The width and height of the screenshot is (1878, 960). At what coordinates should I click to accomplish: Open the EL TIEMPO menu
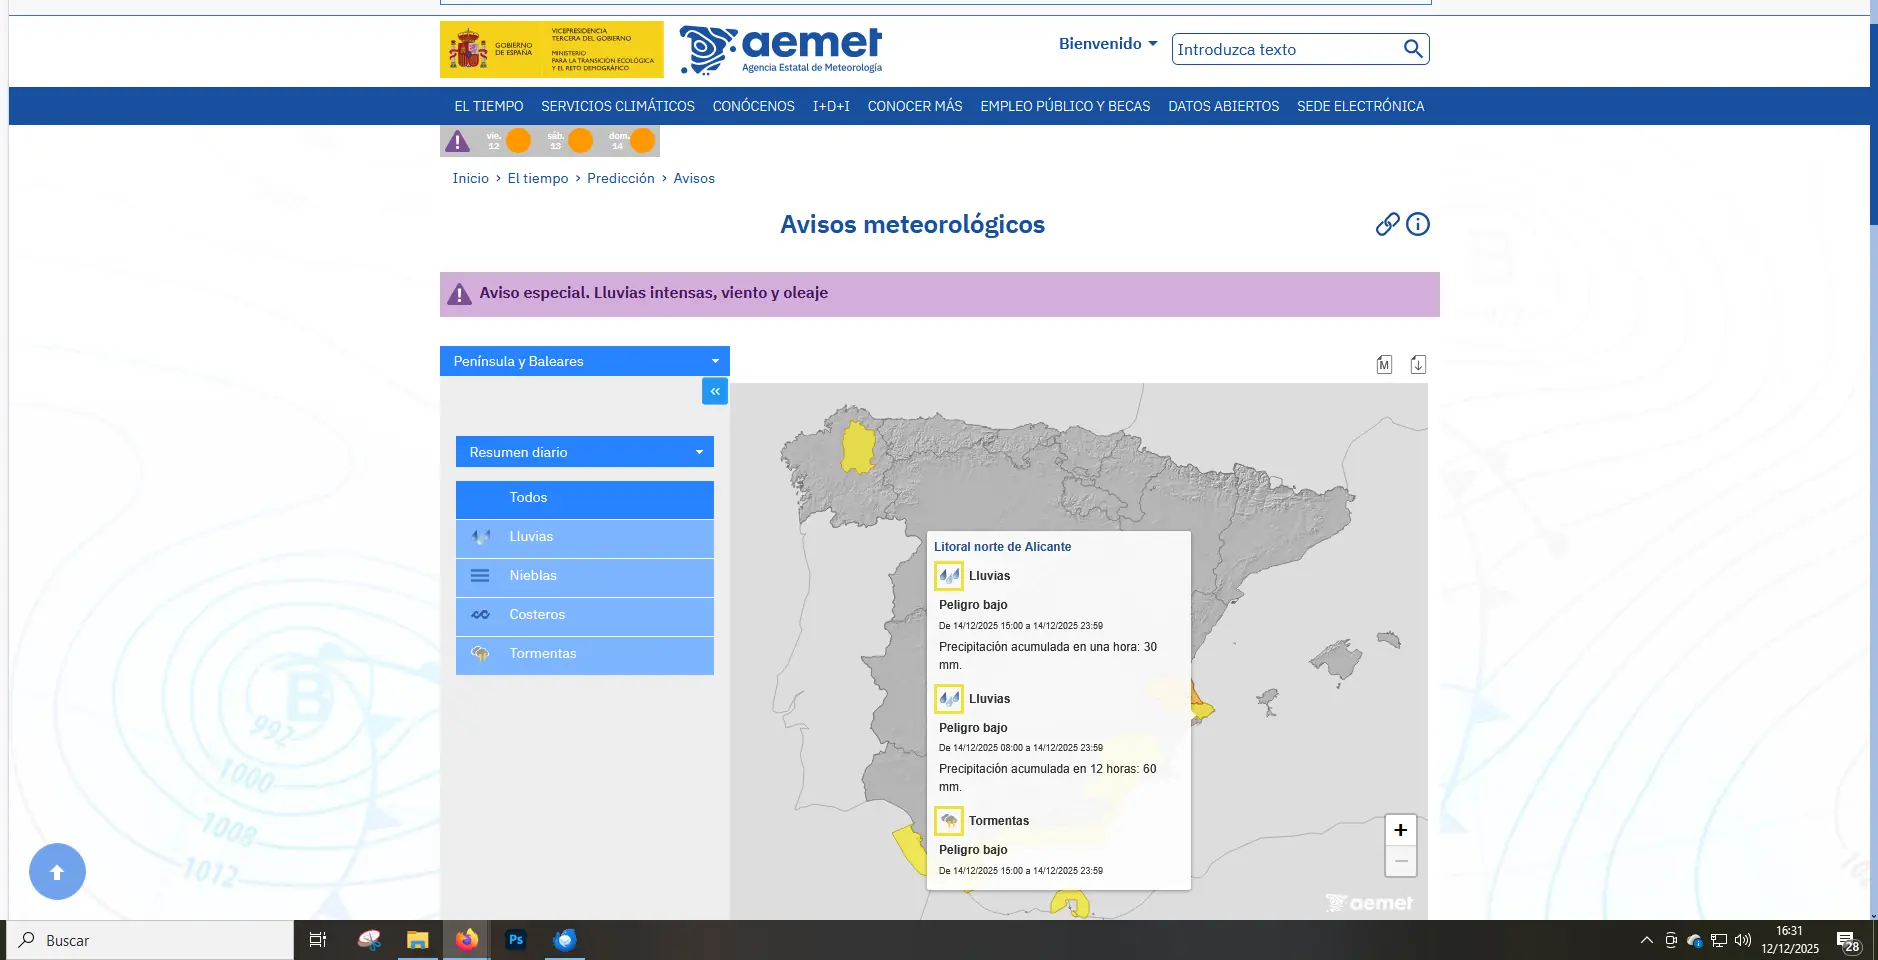click(x=488, y=106)
